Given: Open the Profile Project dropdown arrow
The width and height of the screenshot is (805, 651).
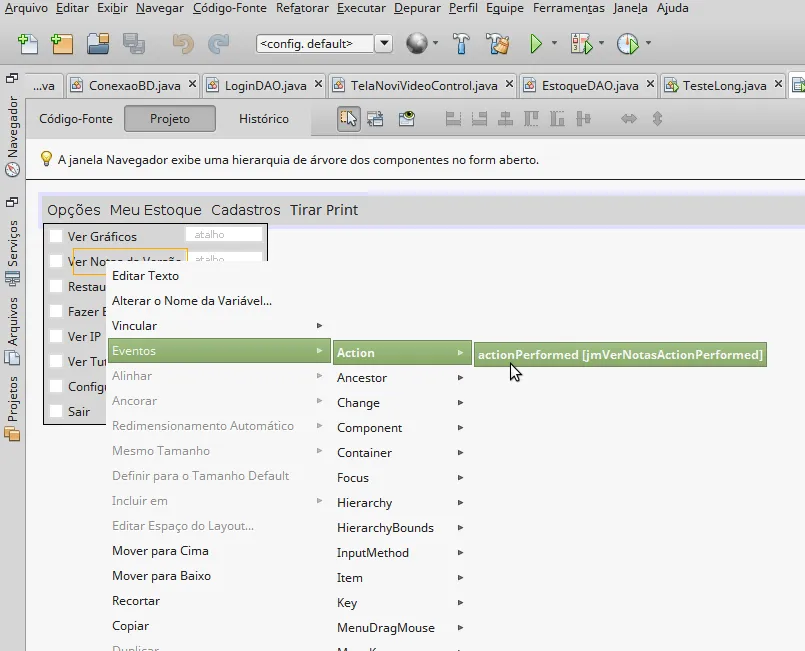Looking at the screenshot, I should 648,43.
